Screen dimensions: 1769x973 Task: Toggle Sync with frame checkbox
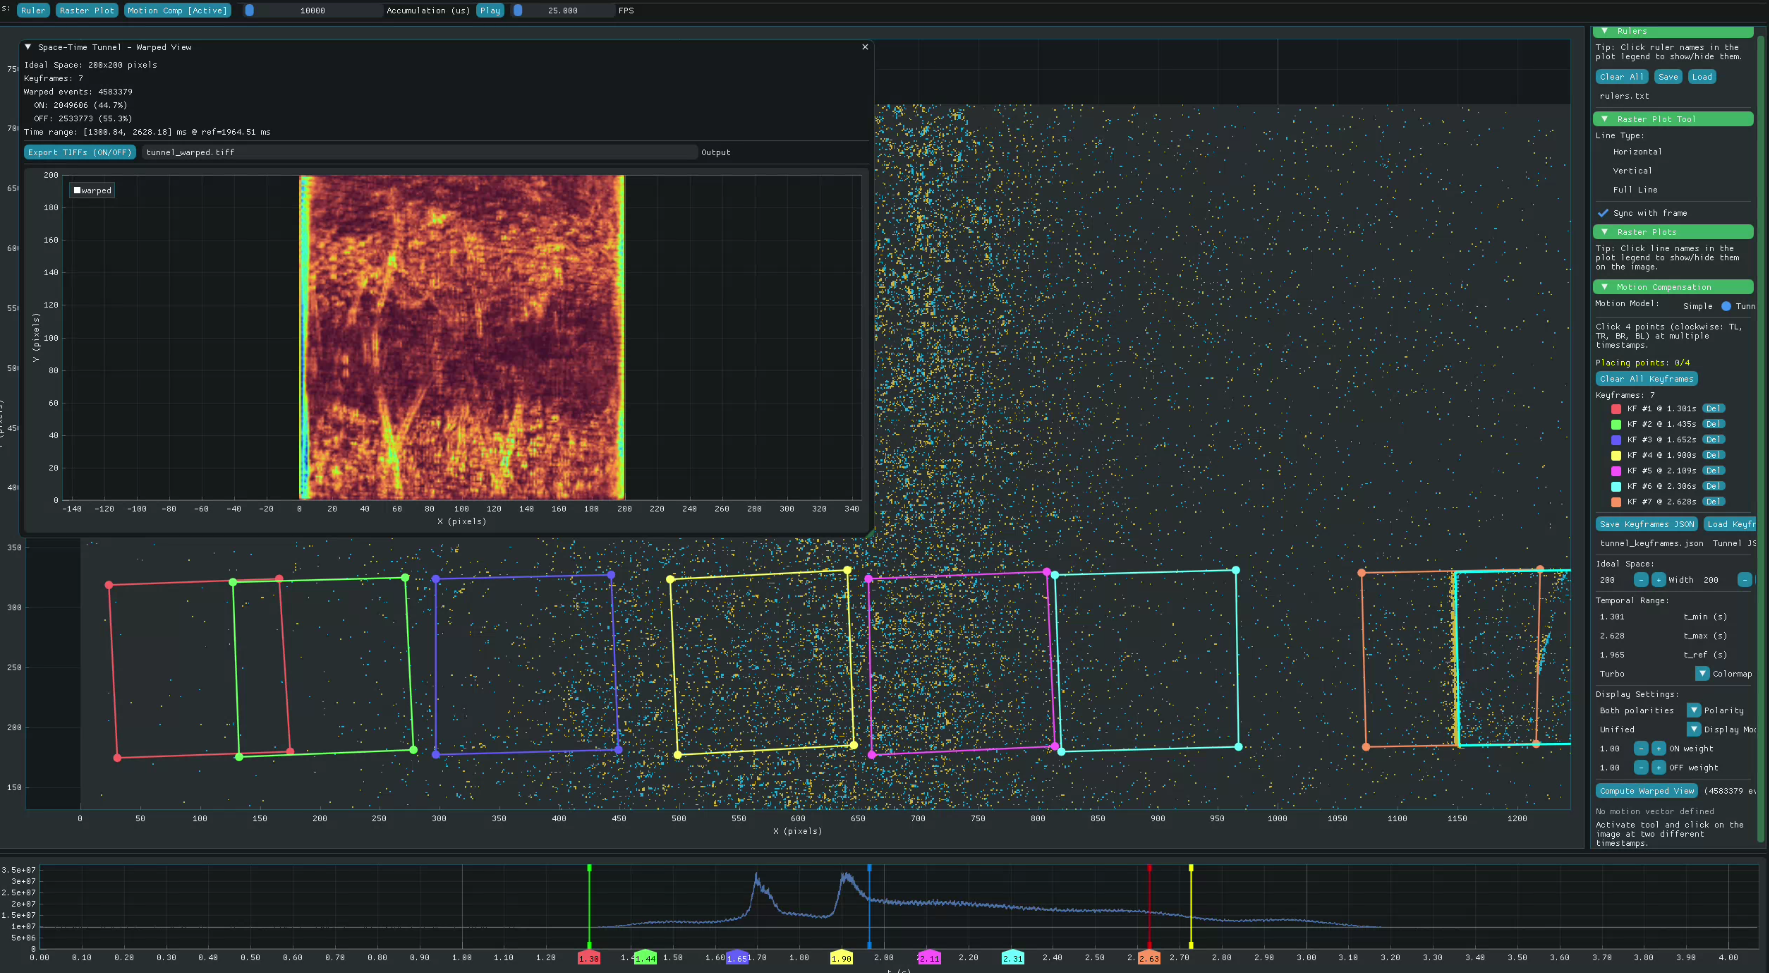click(1603, 213)
